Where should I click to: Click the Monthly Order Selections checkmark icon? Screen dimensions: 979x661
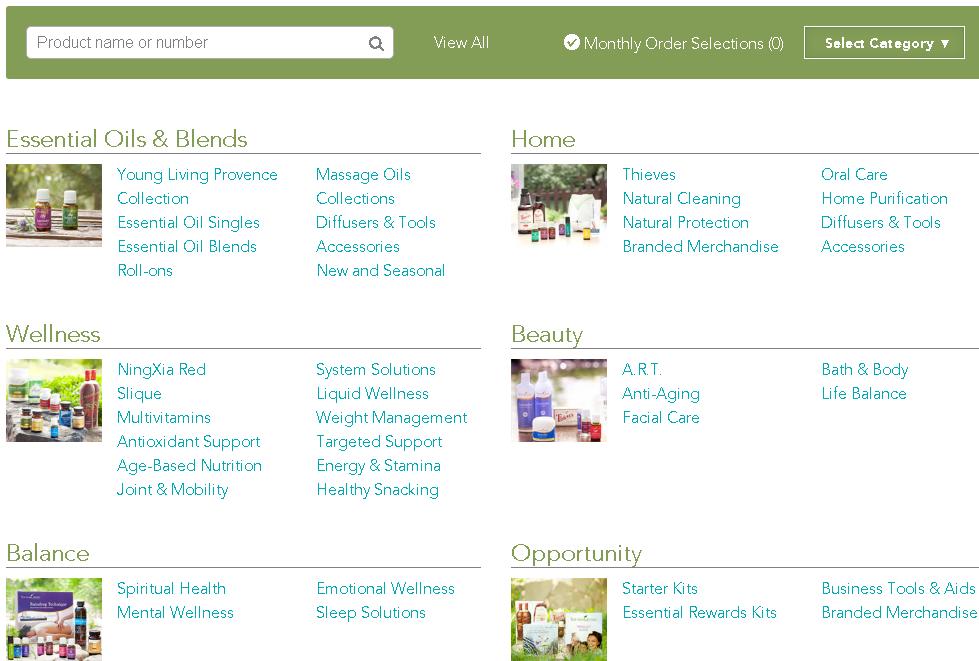[571, 42]
